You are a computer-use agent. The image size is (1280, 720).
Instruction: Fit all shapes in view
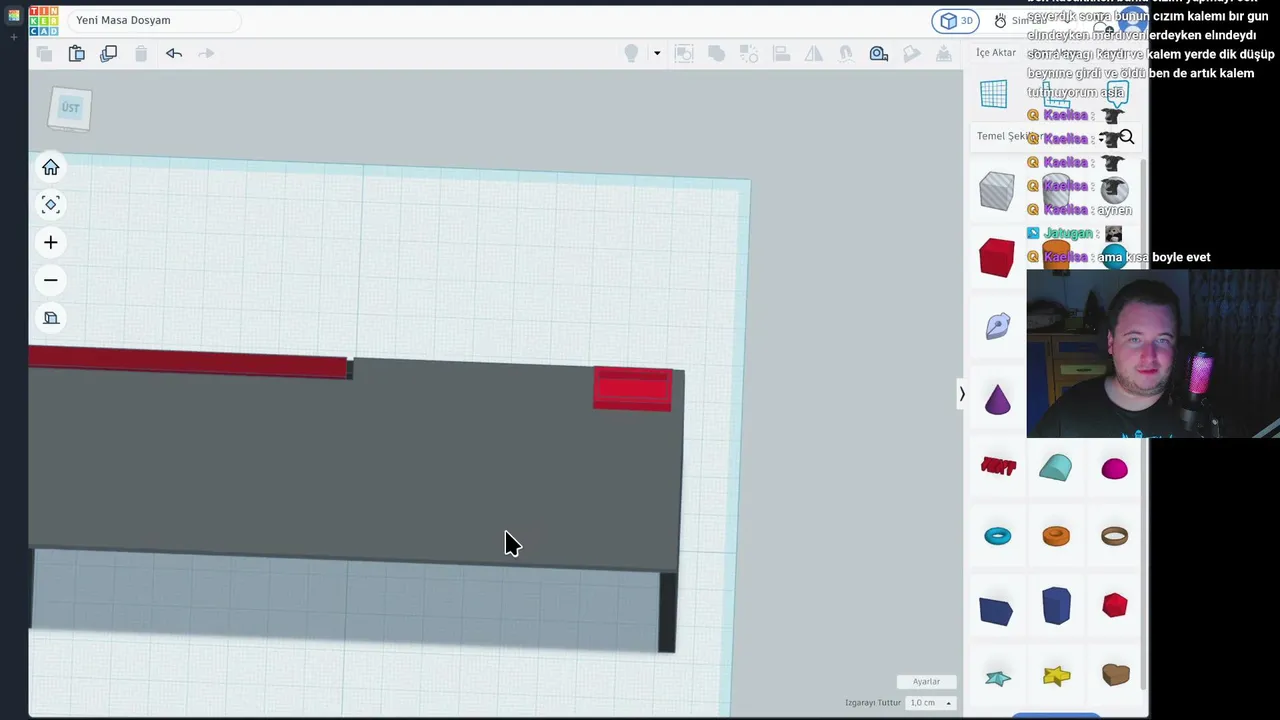pos(51,205)
